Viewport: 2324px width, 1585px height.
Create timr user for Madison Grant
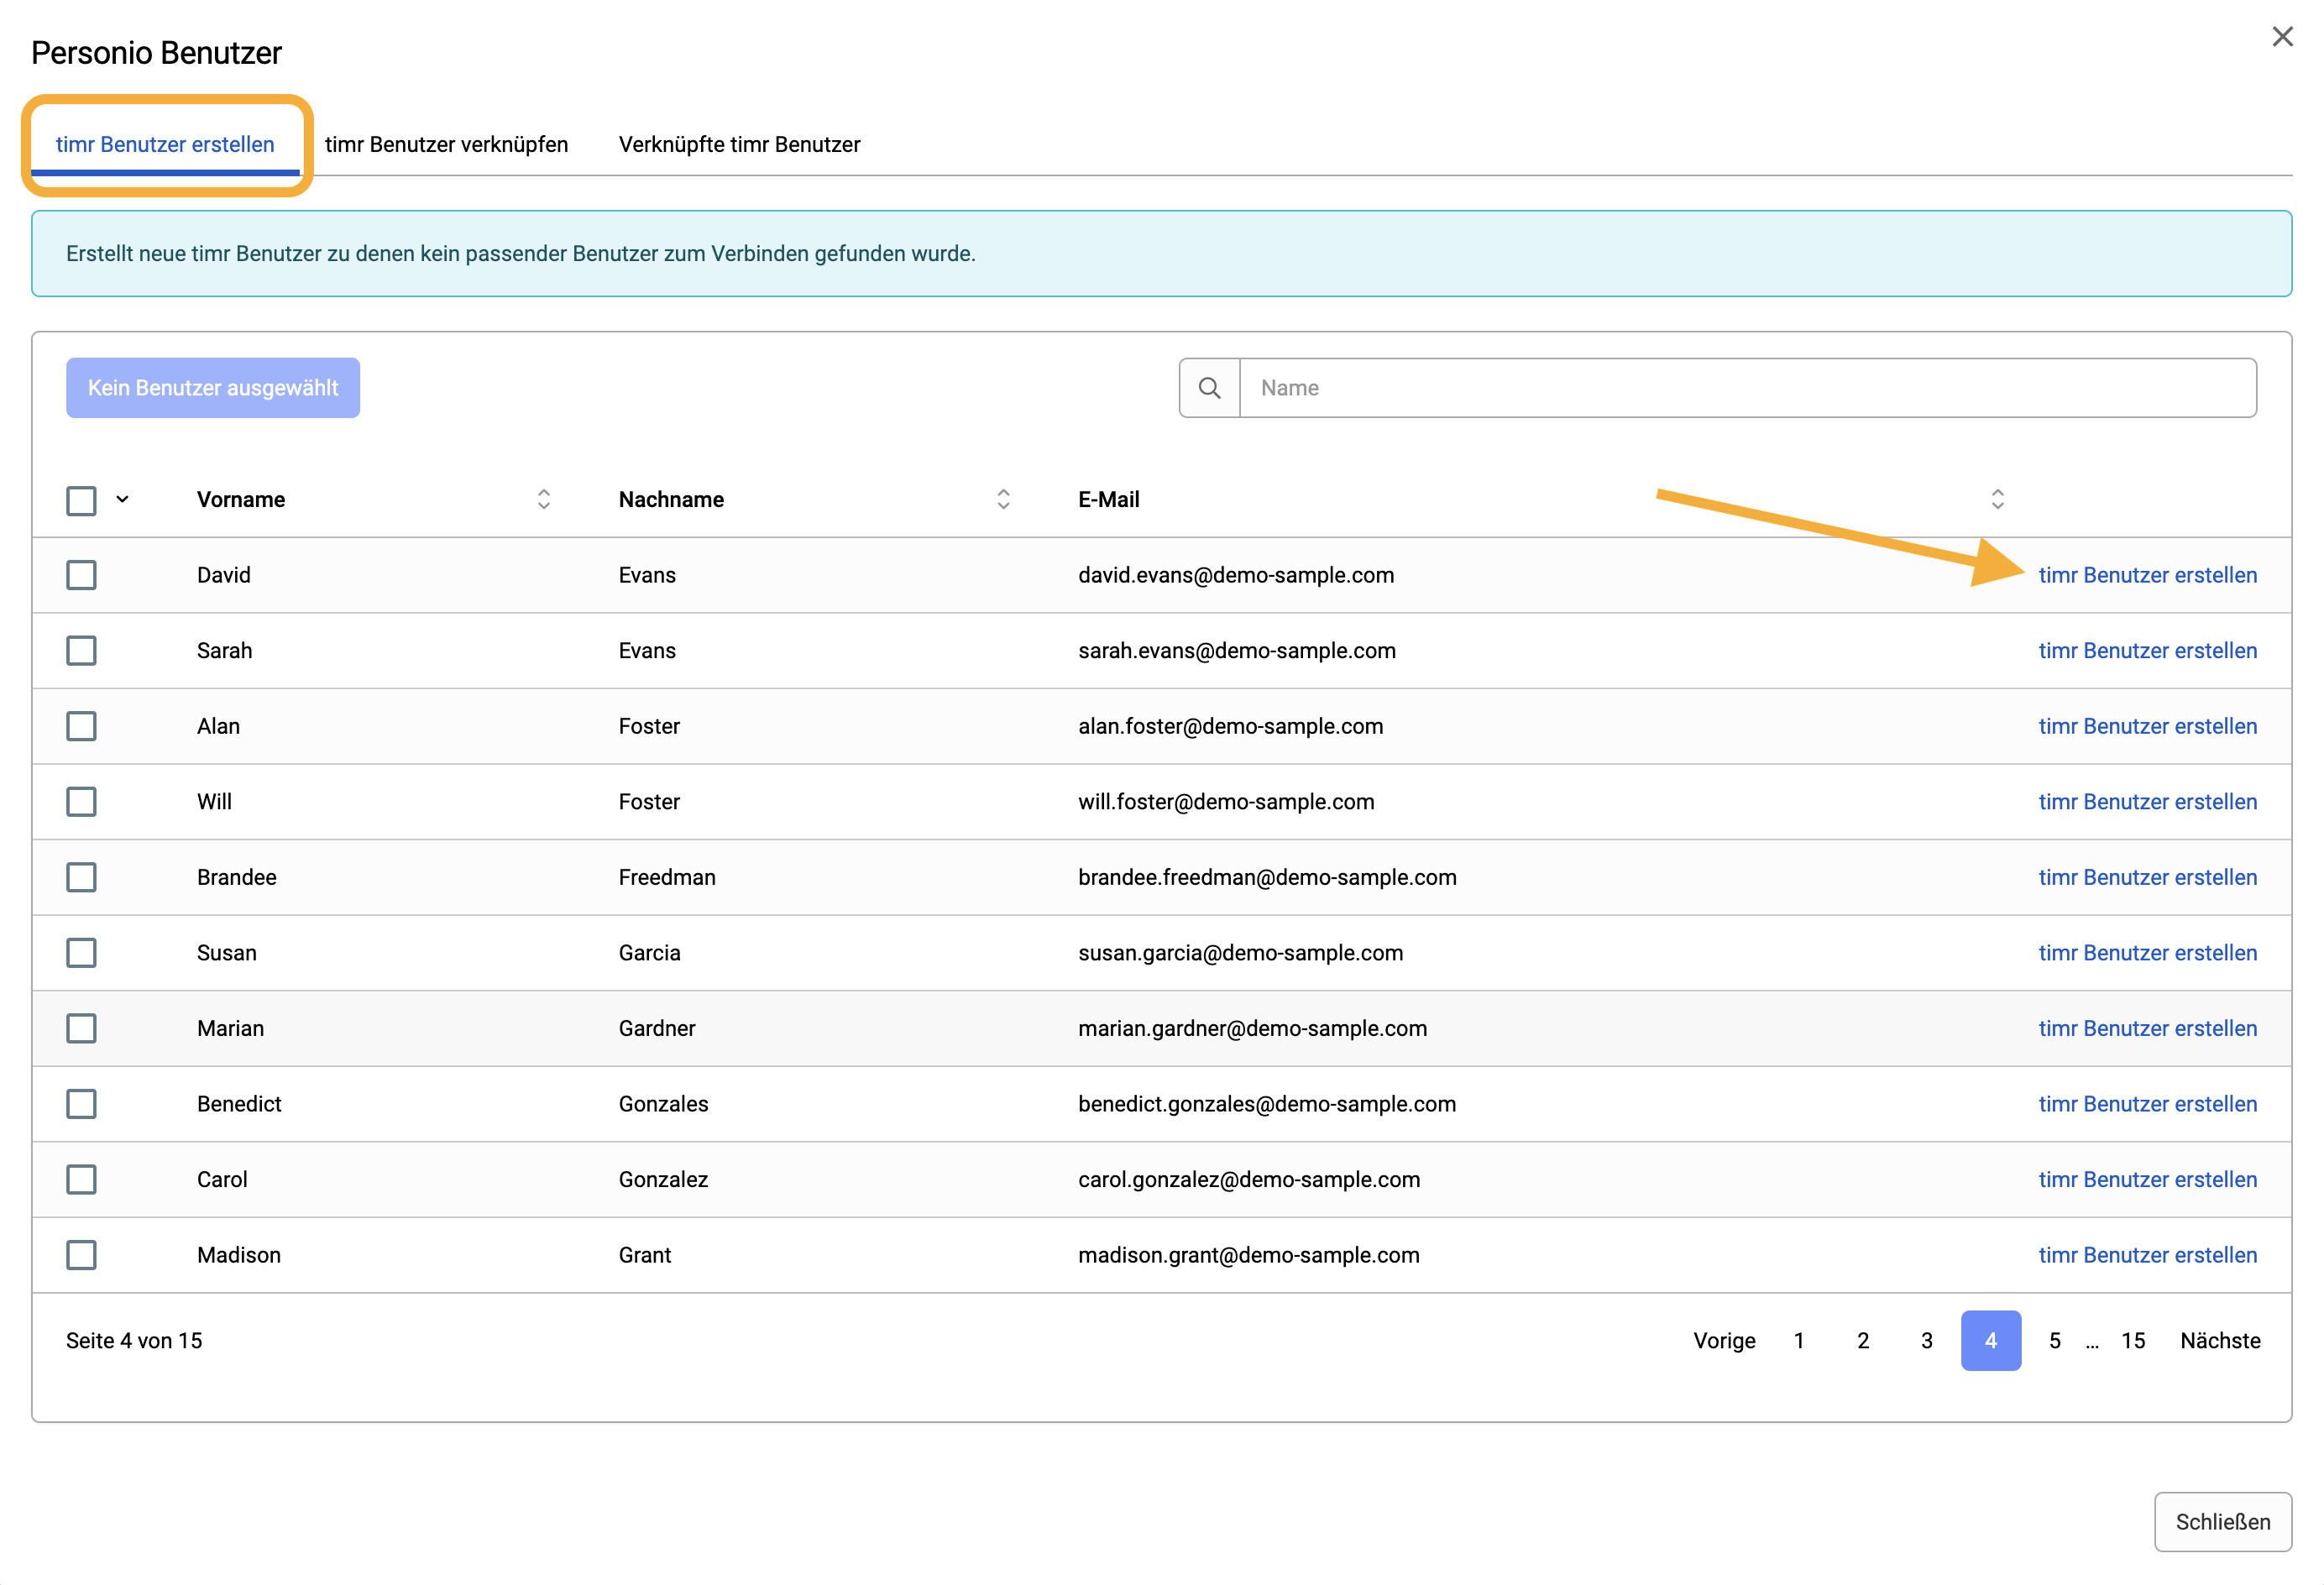(x=2147, y=1255)
